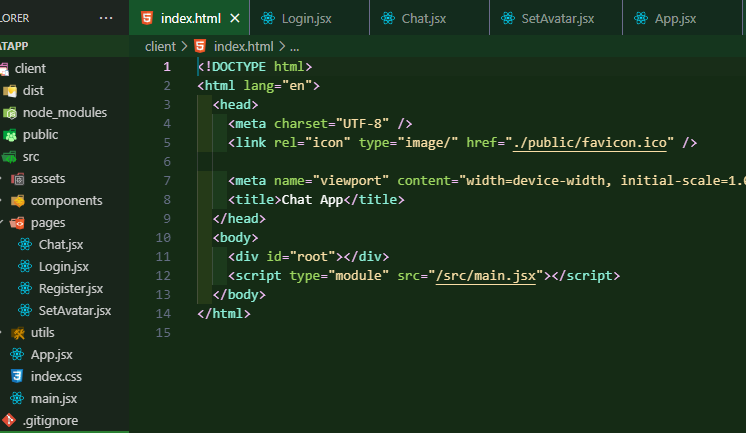The width and height of the screenshot is (746, 433).
Task: Close the index.html tab
Action: [235, 18]
